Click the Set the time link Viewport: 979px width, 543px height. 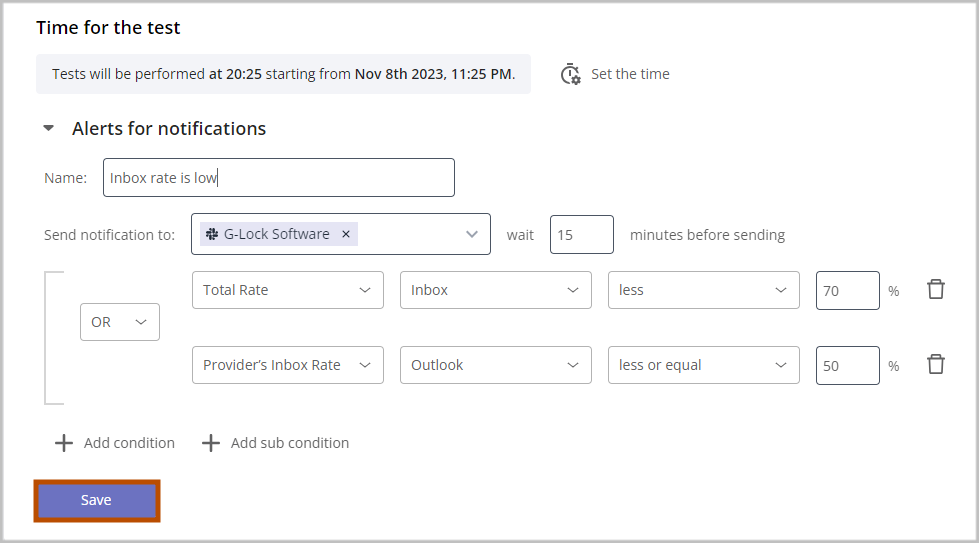tap(630, 74)
